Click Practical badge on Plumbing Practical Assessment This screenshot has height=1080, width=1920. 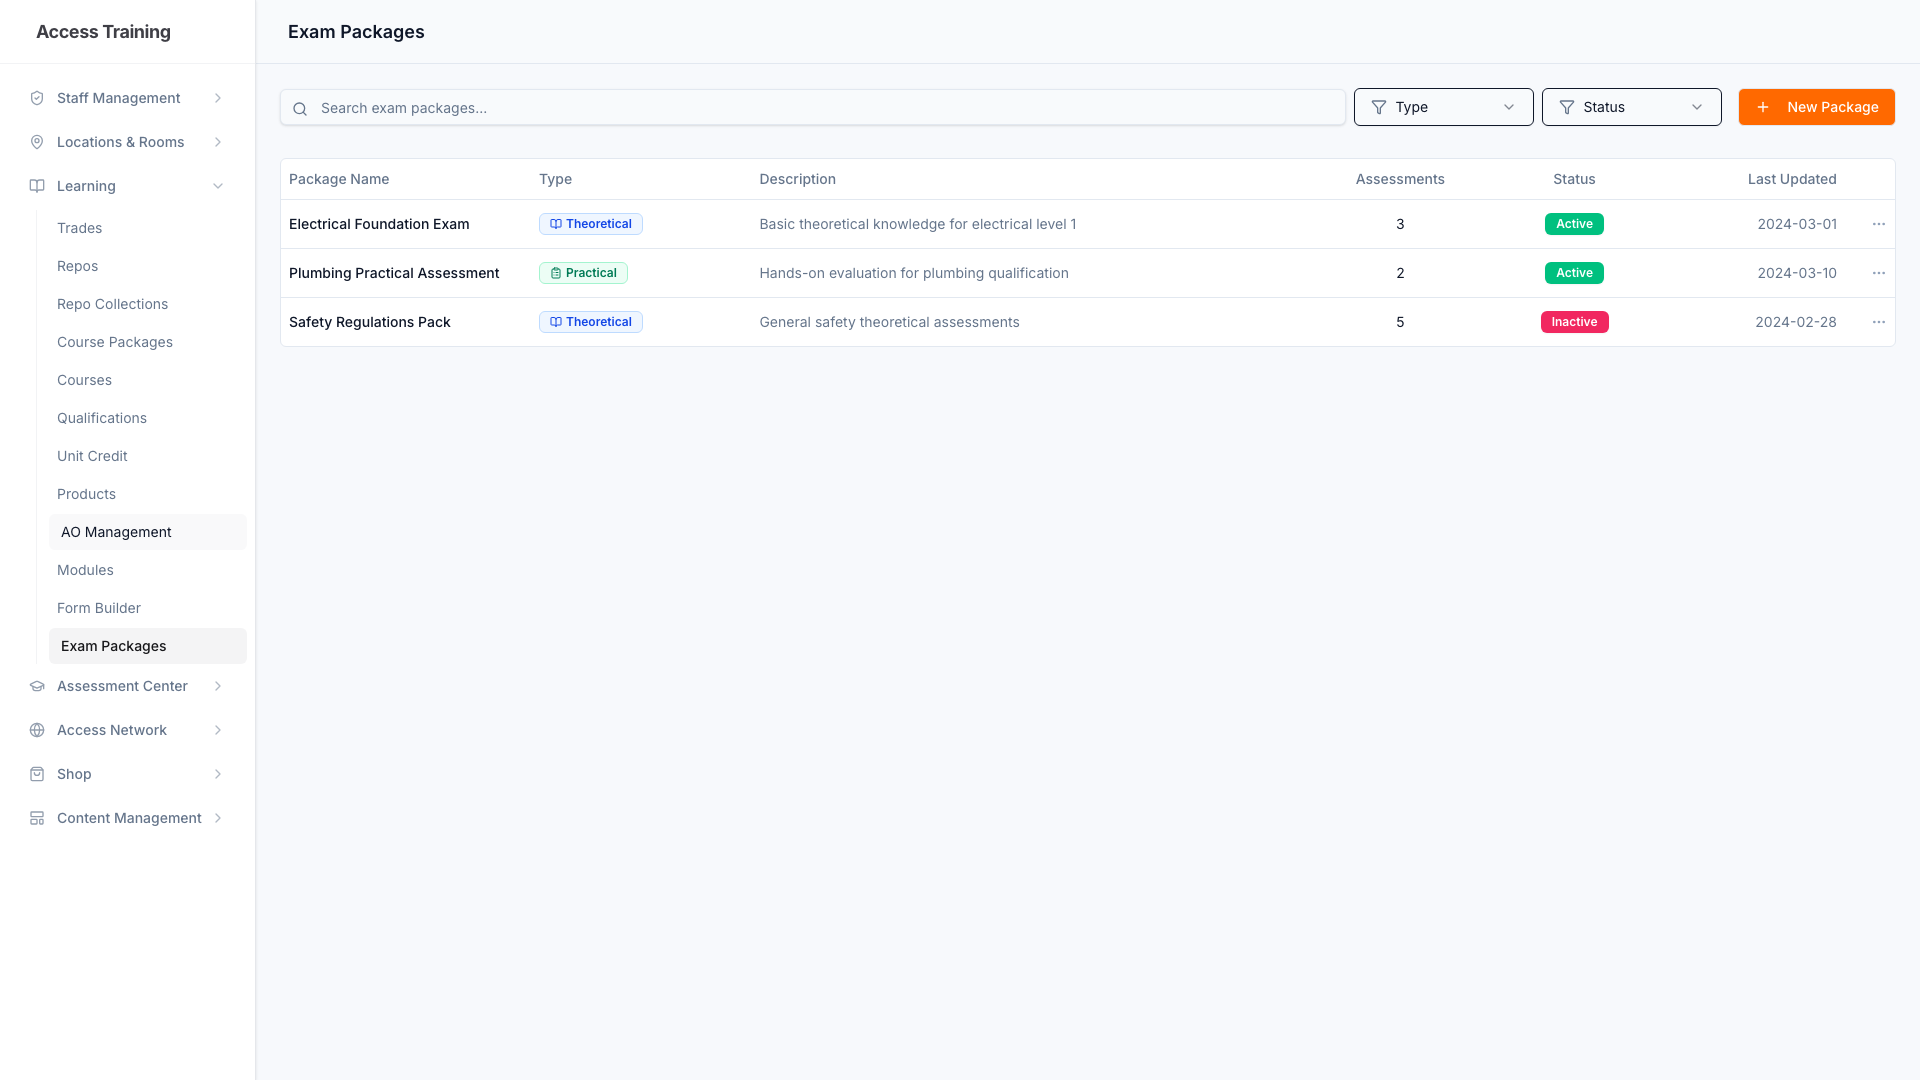(583, 273)
